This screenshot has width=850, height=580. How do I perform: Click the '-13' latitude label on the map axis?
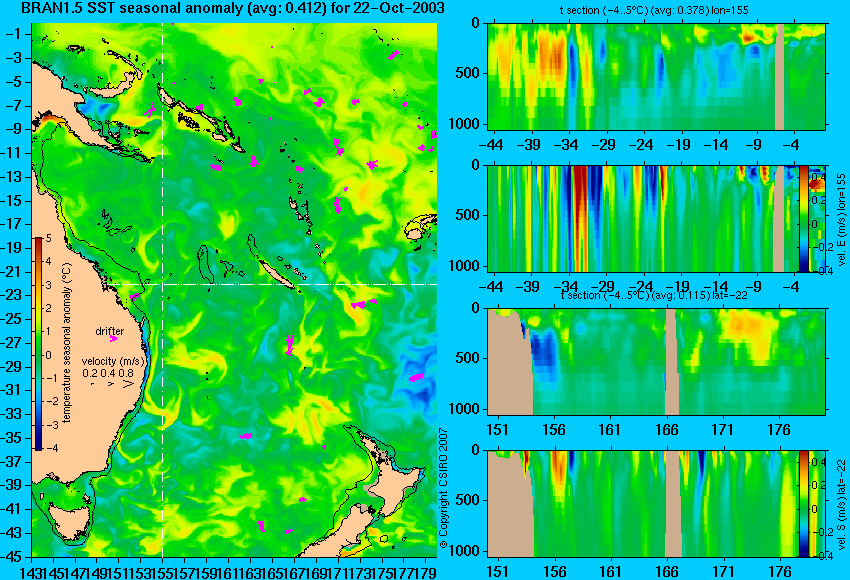[13, 177]
